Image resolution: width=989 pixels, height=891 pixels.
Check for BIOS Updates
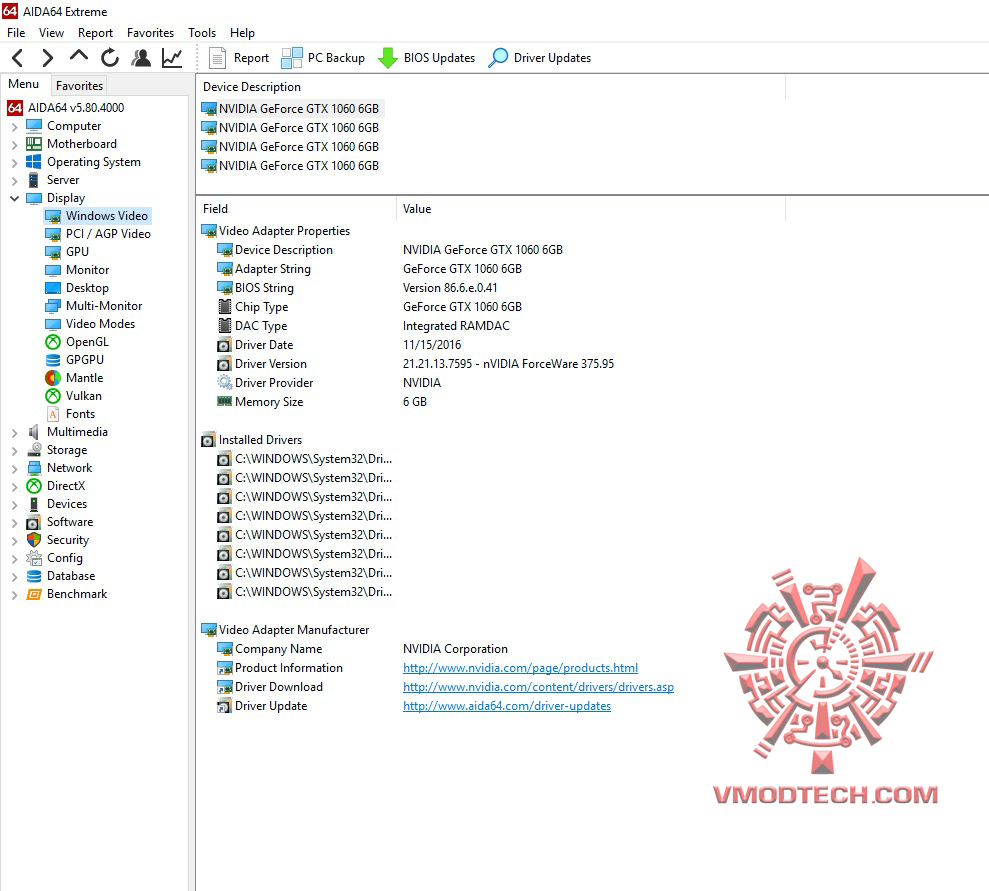tap(426, 58)
